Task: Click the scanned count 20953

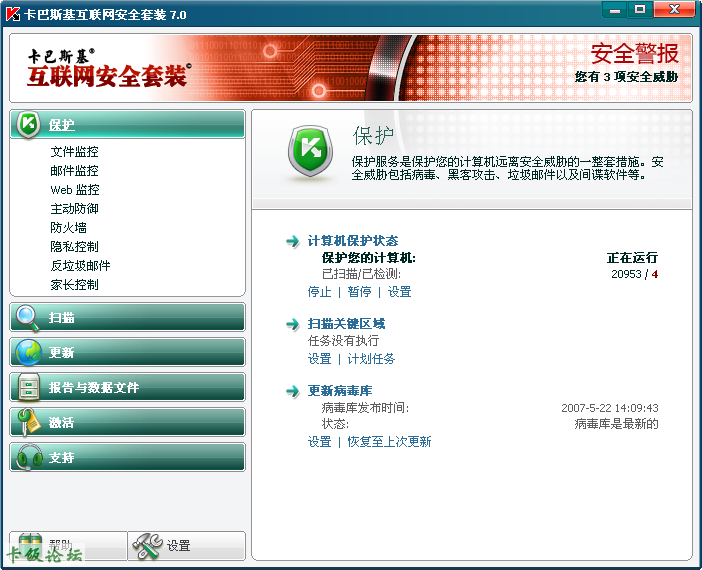Action: (x=626, y=274)
